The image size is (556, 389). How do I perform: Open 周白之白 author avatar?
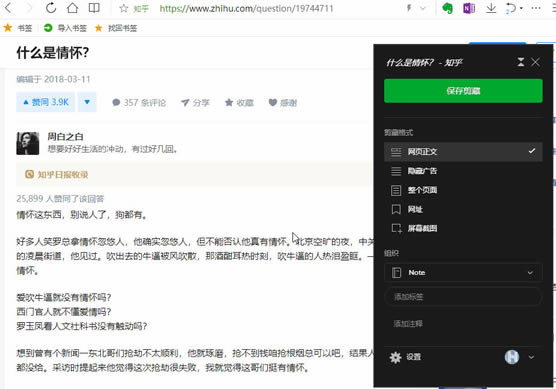28,143
